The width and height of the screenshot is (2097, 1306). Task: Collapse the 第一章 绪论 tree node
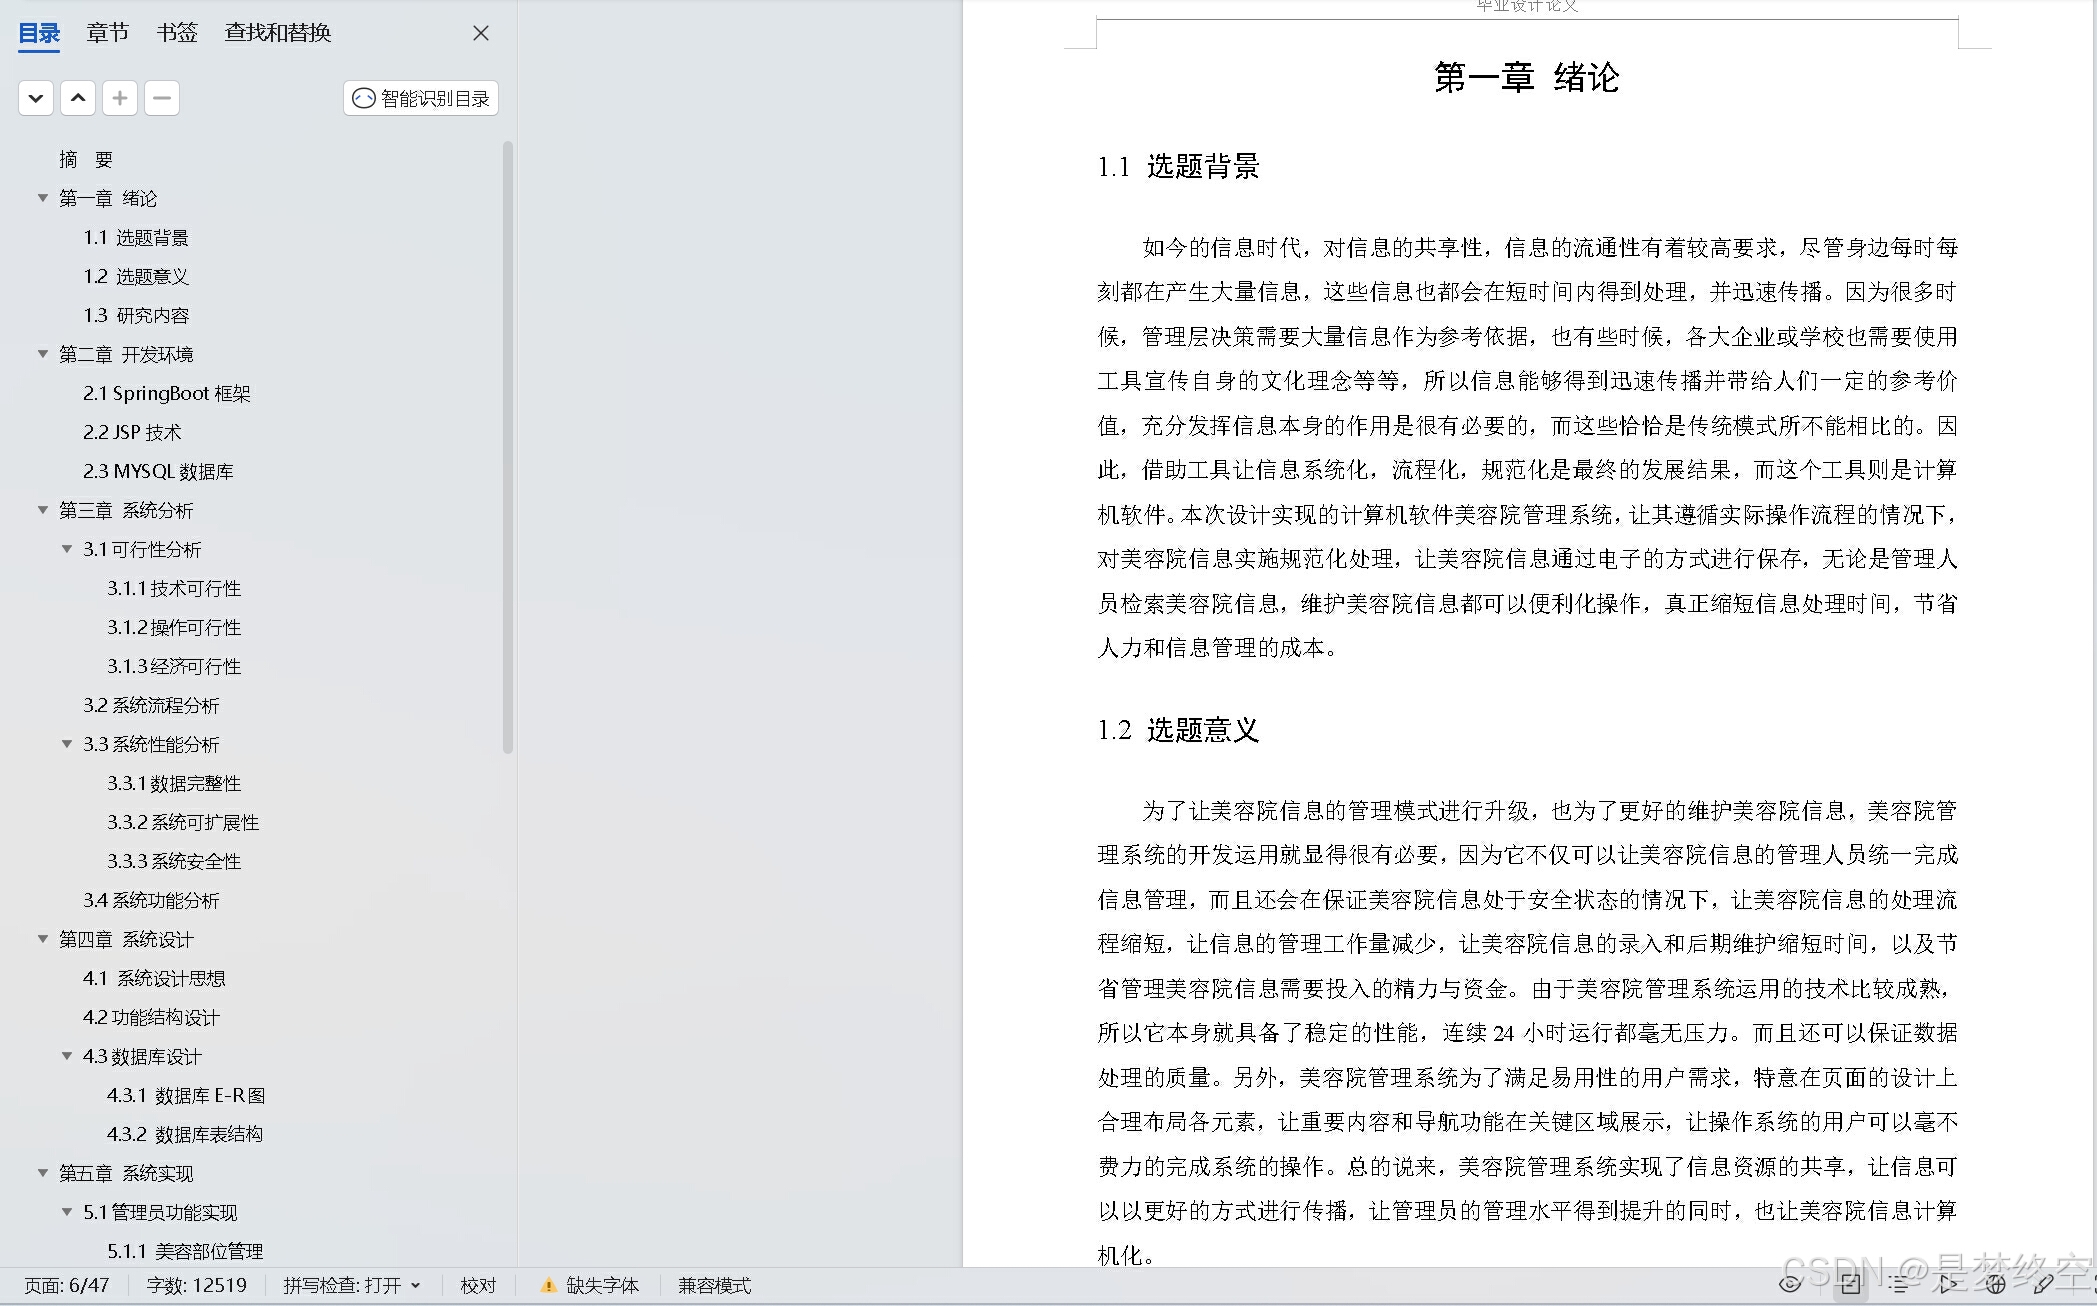point(43,198)
